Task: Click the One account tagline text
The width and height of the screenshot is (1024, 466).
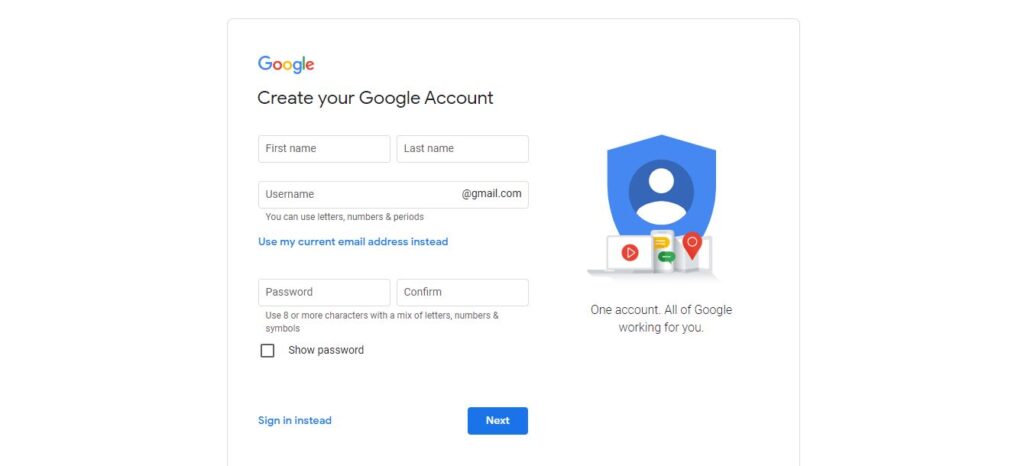Action: coord(661,318)
